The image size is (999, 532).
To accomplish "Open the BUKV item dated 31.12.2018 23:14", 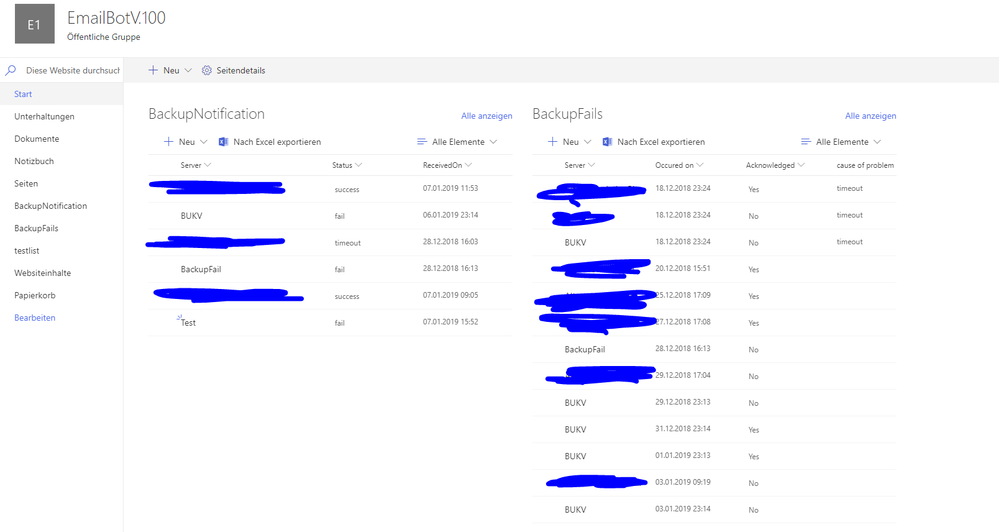I will click(575, 429).
